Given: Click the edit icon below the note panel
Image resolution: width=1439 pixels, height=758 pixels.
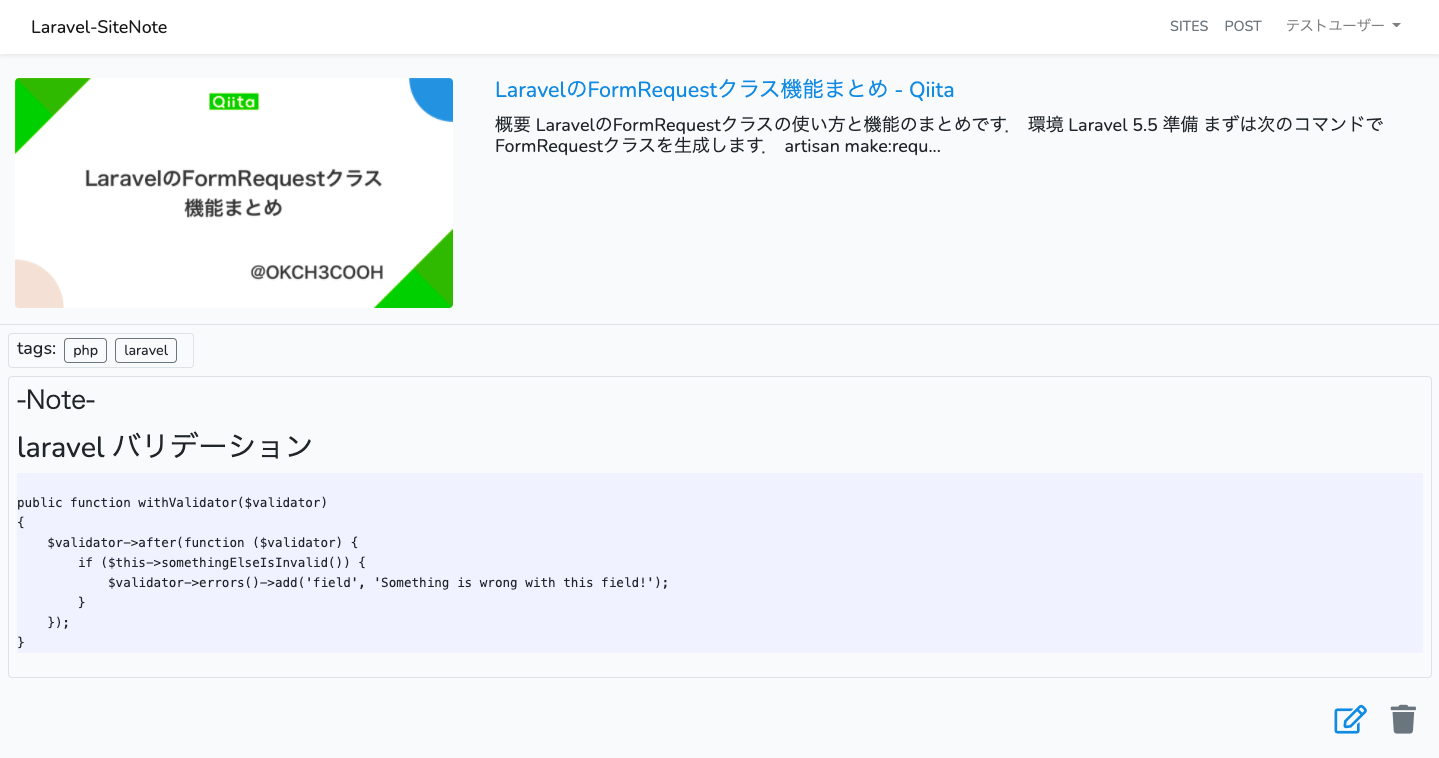Looking at the screenshot, I should tap(1350, 719).
